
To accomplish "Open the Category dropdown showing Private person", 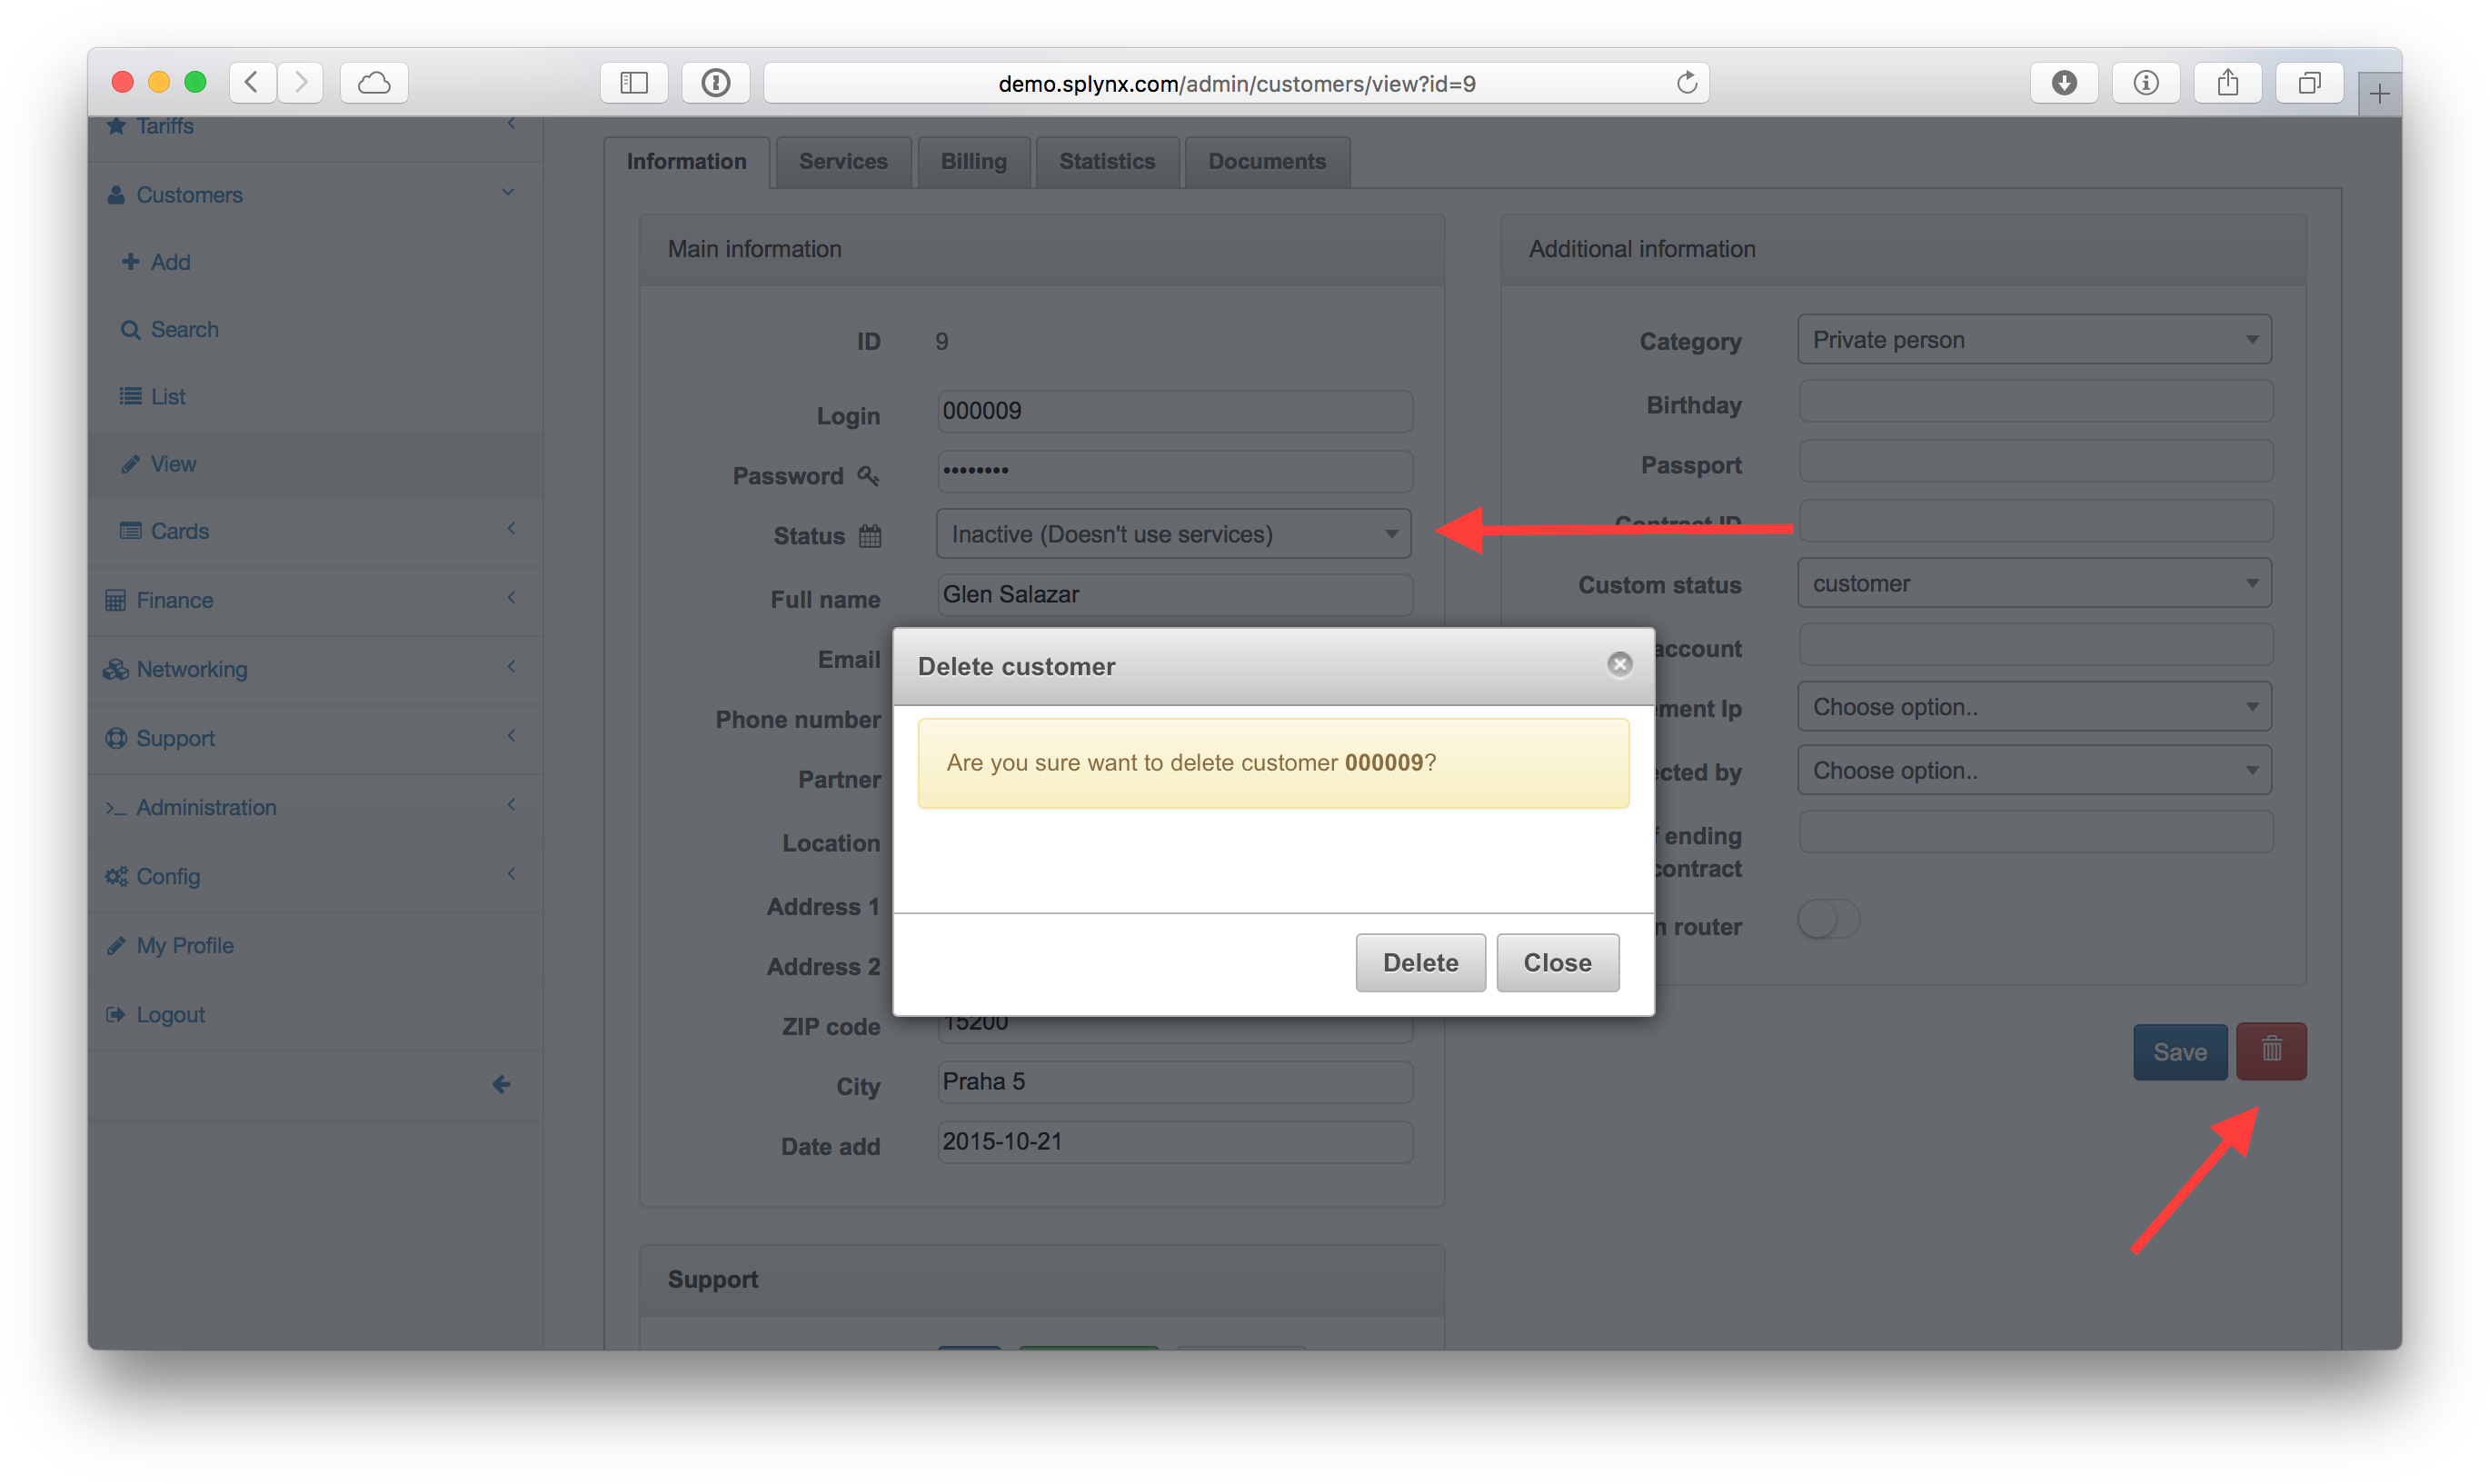I will click(x=2034, y=340).
